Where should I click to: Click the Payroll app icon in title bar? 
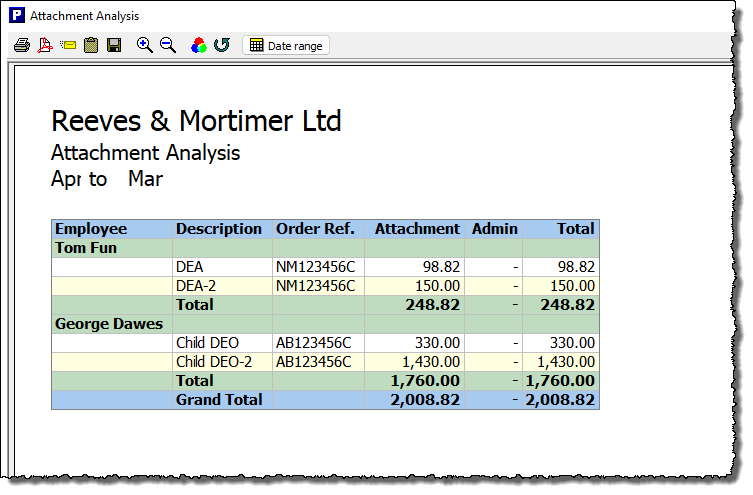point(17,15)
